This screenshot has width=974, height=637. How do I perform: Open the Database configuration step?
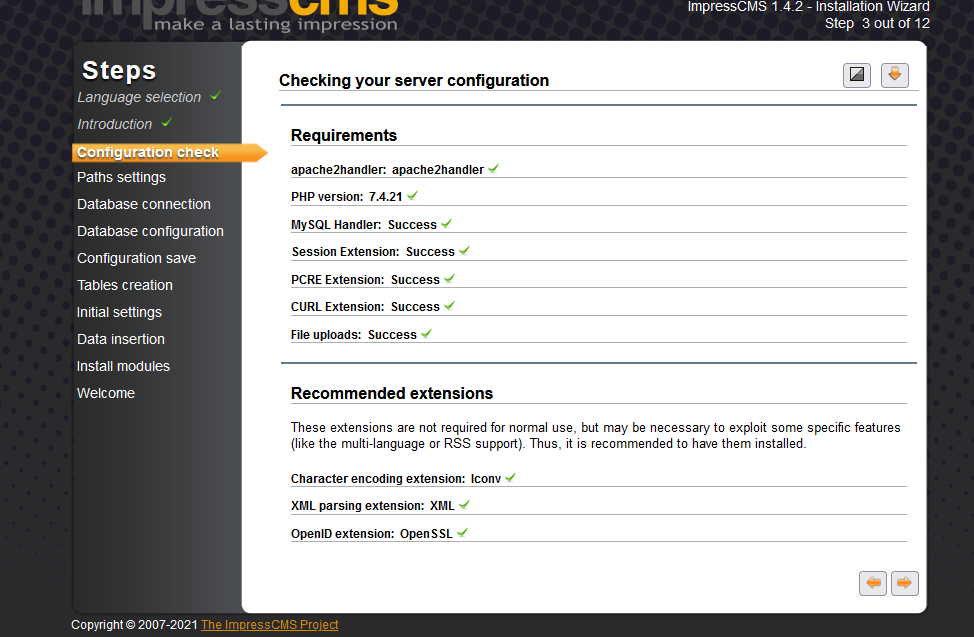pyautogui.click(x=150, y=231)
